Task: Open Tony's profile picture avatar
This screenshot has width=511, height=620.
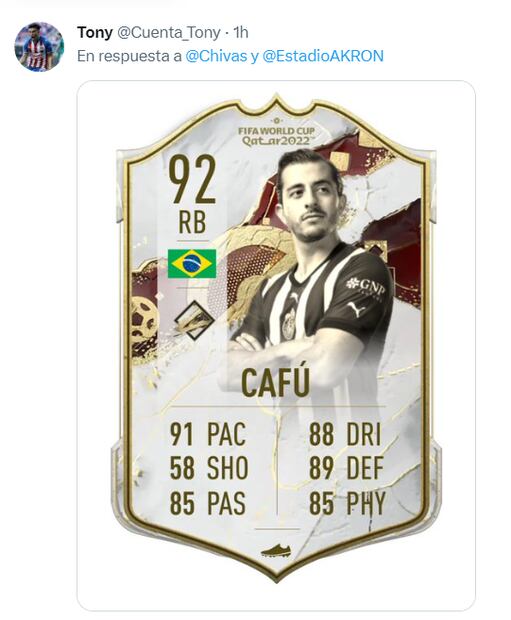Action: click(x=39, y=47)
